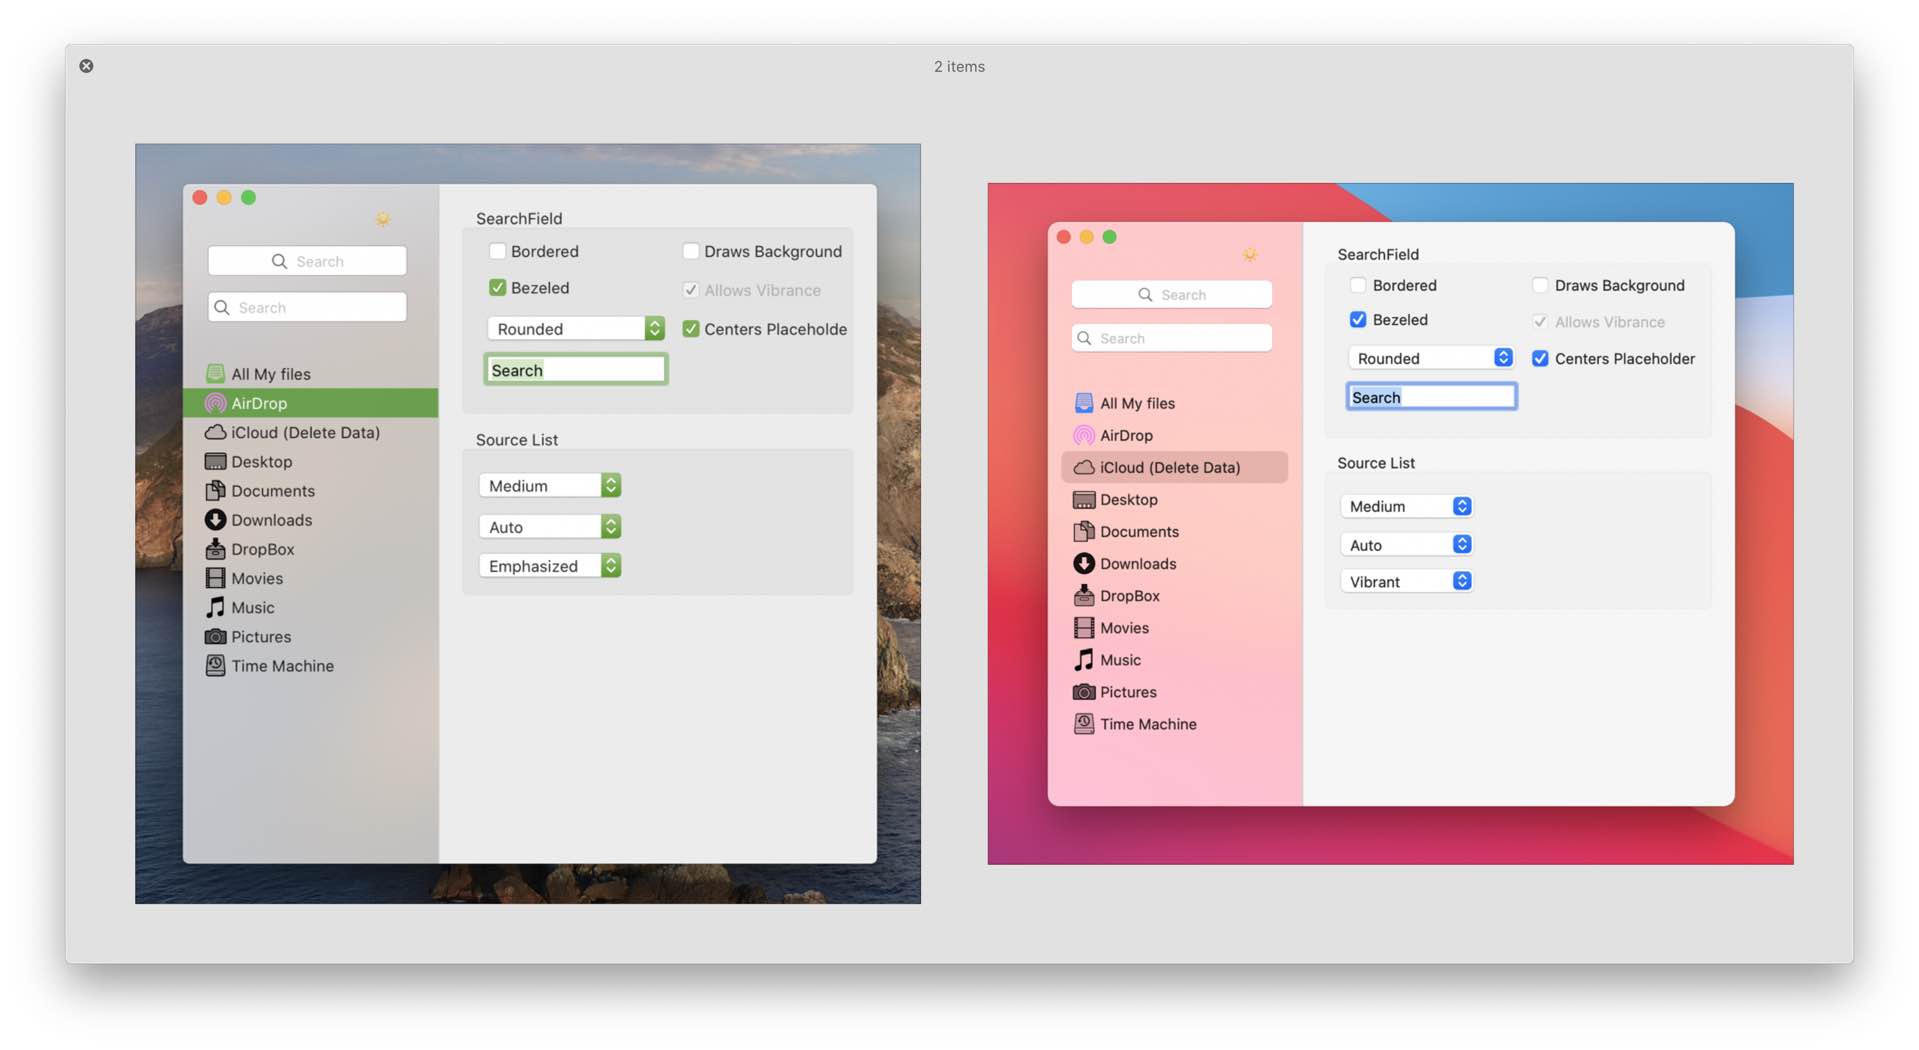This screenshot has width=1919, height=1050.
Task: Check Draws Background in right window
Action: [1540, 285]
